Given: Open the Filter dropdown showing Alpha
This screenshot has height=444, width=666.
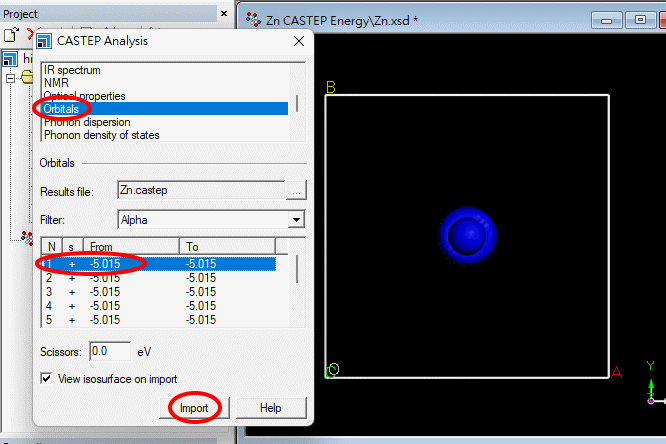Looking at the screenshot, I should coord(296,219).
